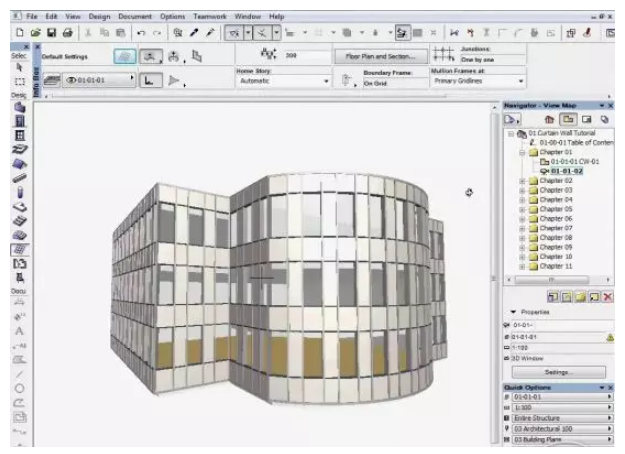Click the Settings button in Navigator
The image size is (625, 454).
[x=558, y=372]
